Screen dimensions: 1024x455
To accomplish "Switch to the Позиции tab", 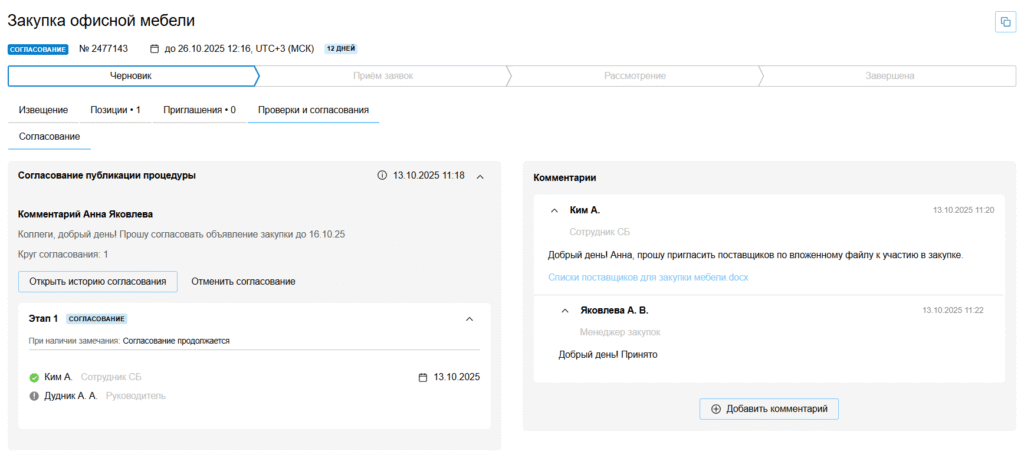I will point(115,109).
